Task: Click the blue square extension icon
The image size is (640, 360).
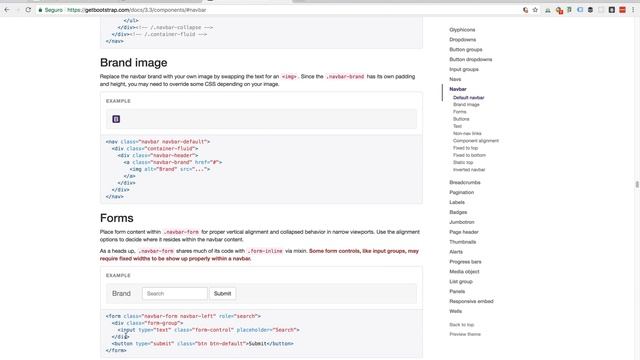Action: pos(580,10)
